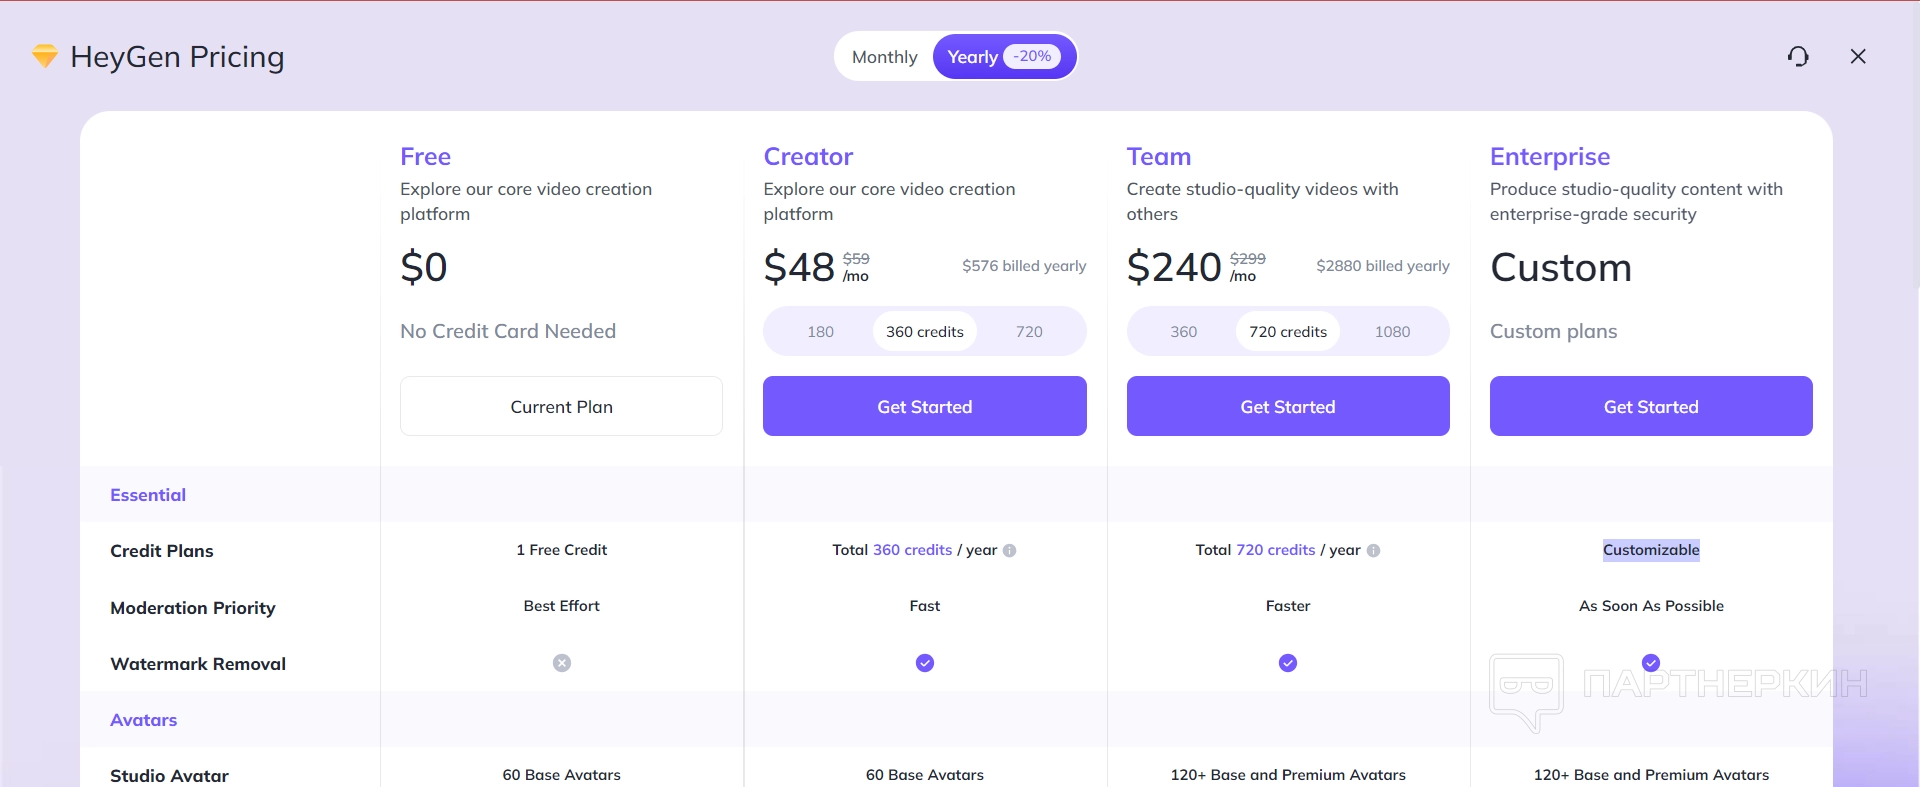Select 360 credits for Team plan
The image size is (1920, 787).
point(1183,332)
